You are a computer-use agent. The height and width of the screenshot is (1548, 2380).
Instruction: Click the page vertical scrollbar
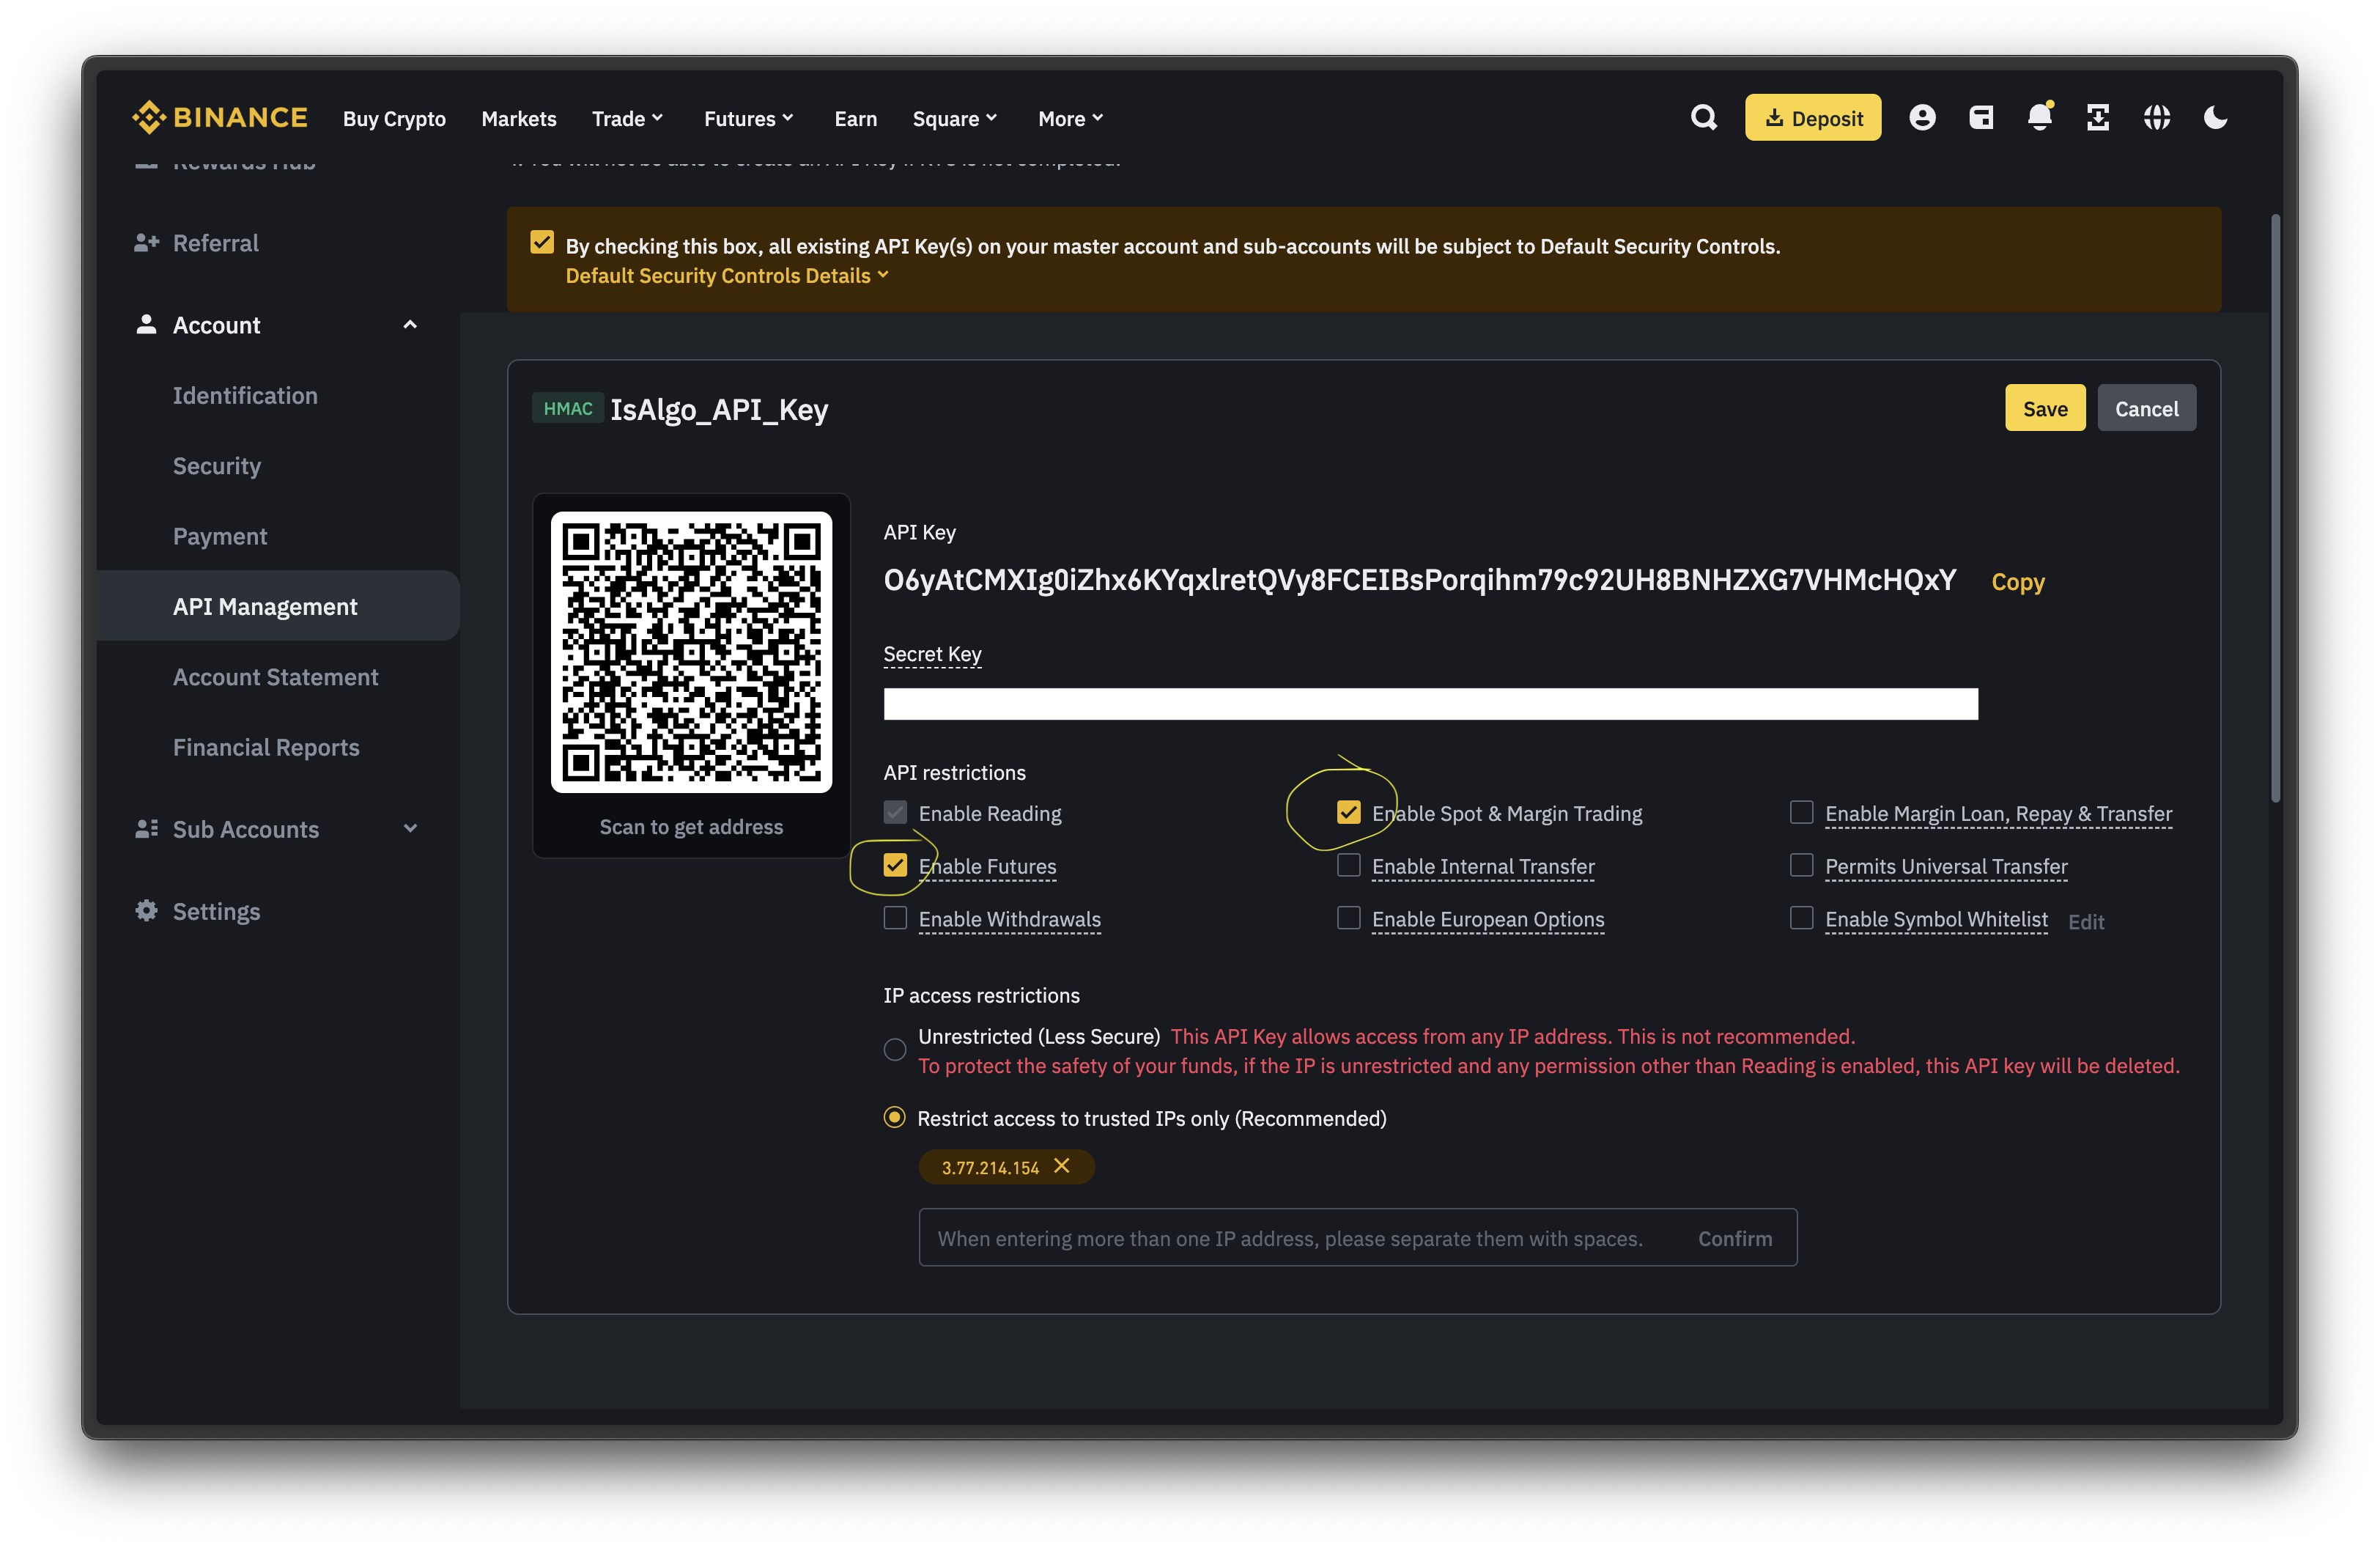click(2276, 508)
